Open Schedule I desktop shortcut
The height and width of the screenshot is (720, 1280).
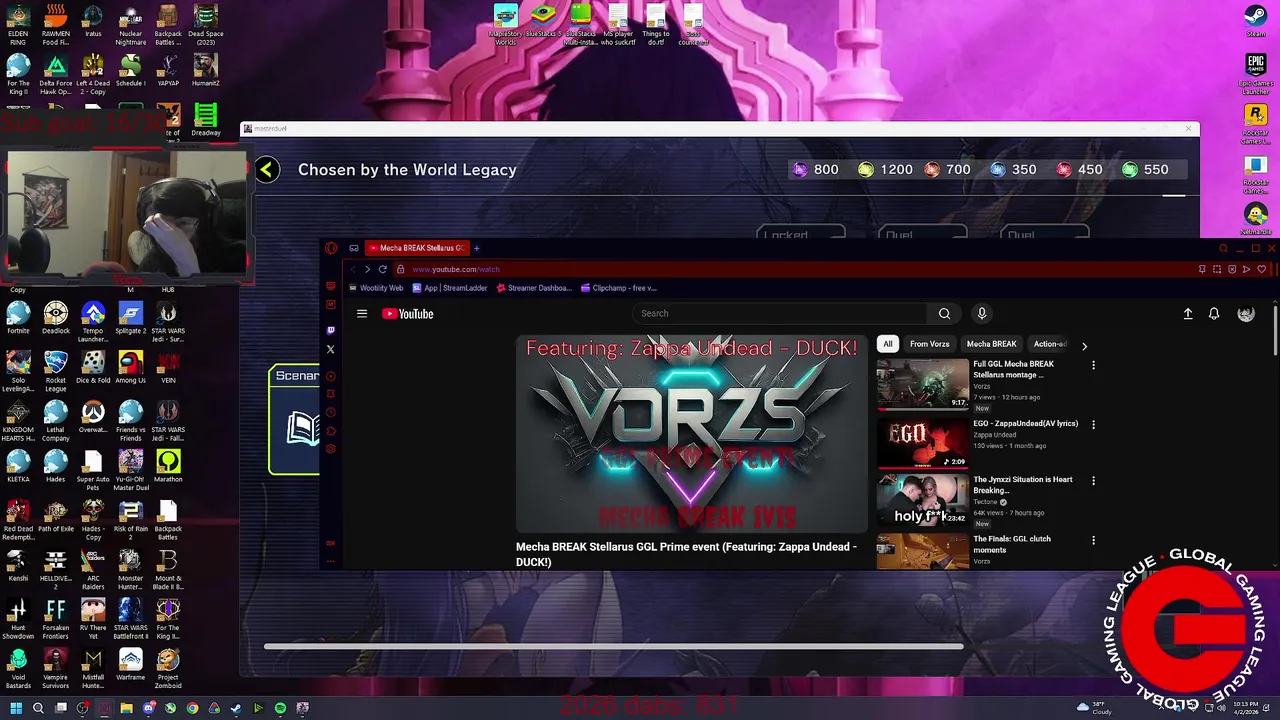pyautogui.click(x=131, y=71)
